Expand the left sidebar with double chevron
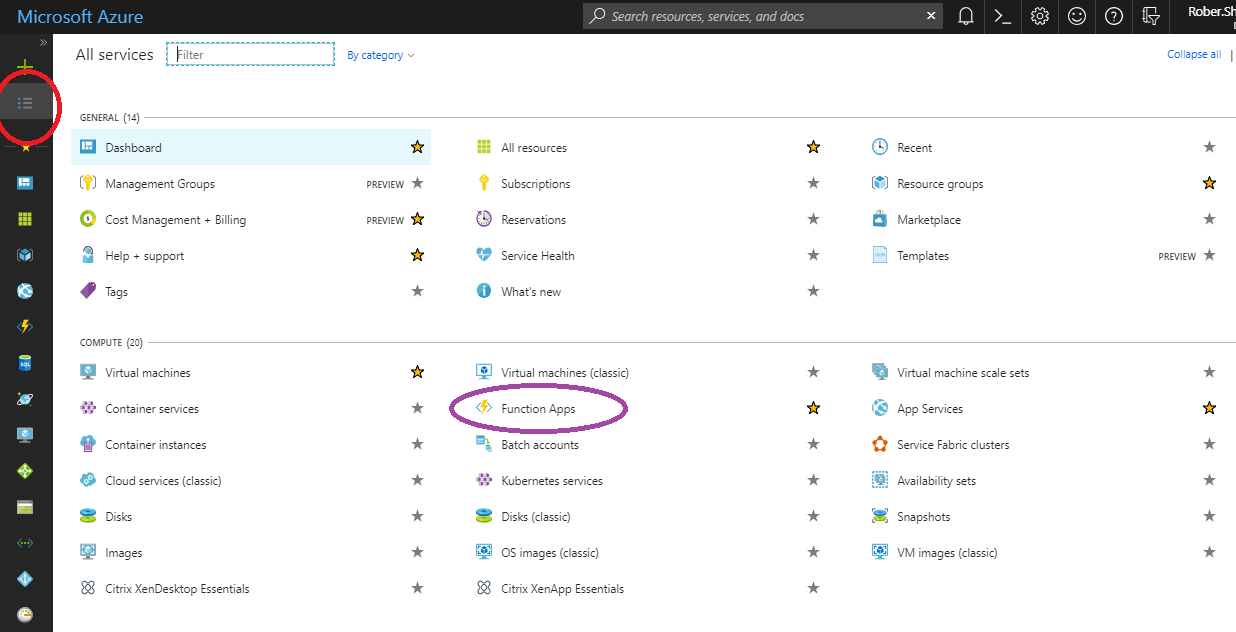Image resolution: width=1236 pixels, height=632 pixels. 43,42
